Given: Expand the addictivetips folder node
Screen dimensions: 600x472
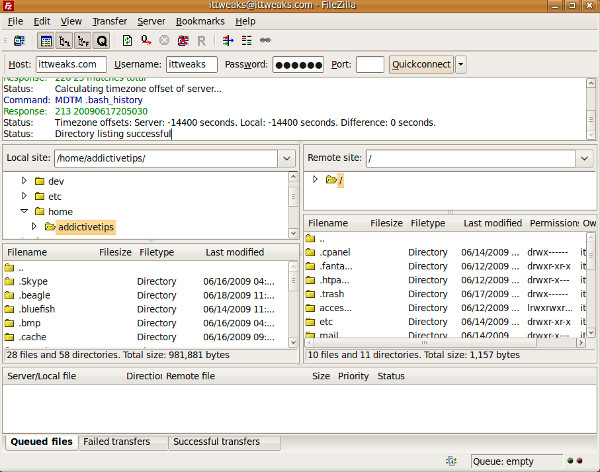Looking at the screenshot, I should coord(34,226).
